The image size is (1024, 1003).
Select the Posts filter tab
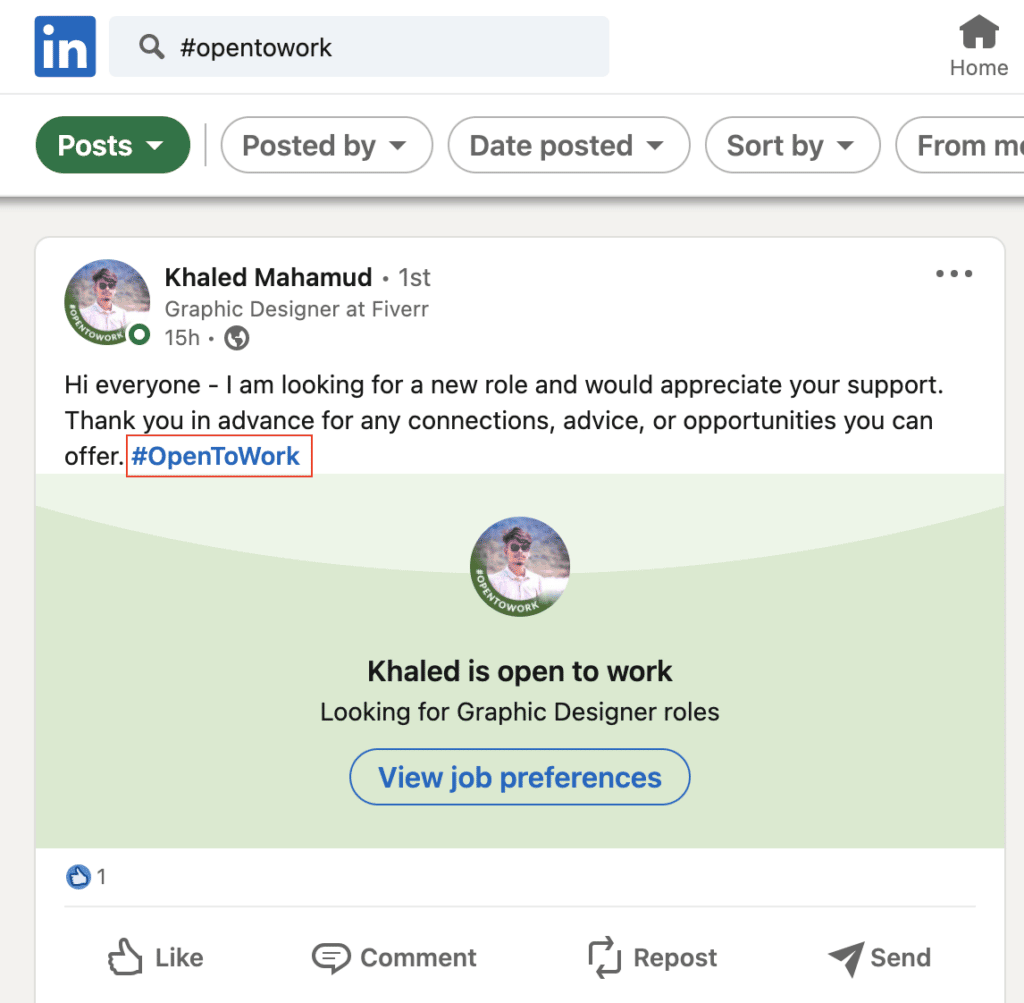(x=112, y=145)
